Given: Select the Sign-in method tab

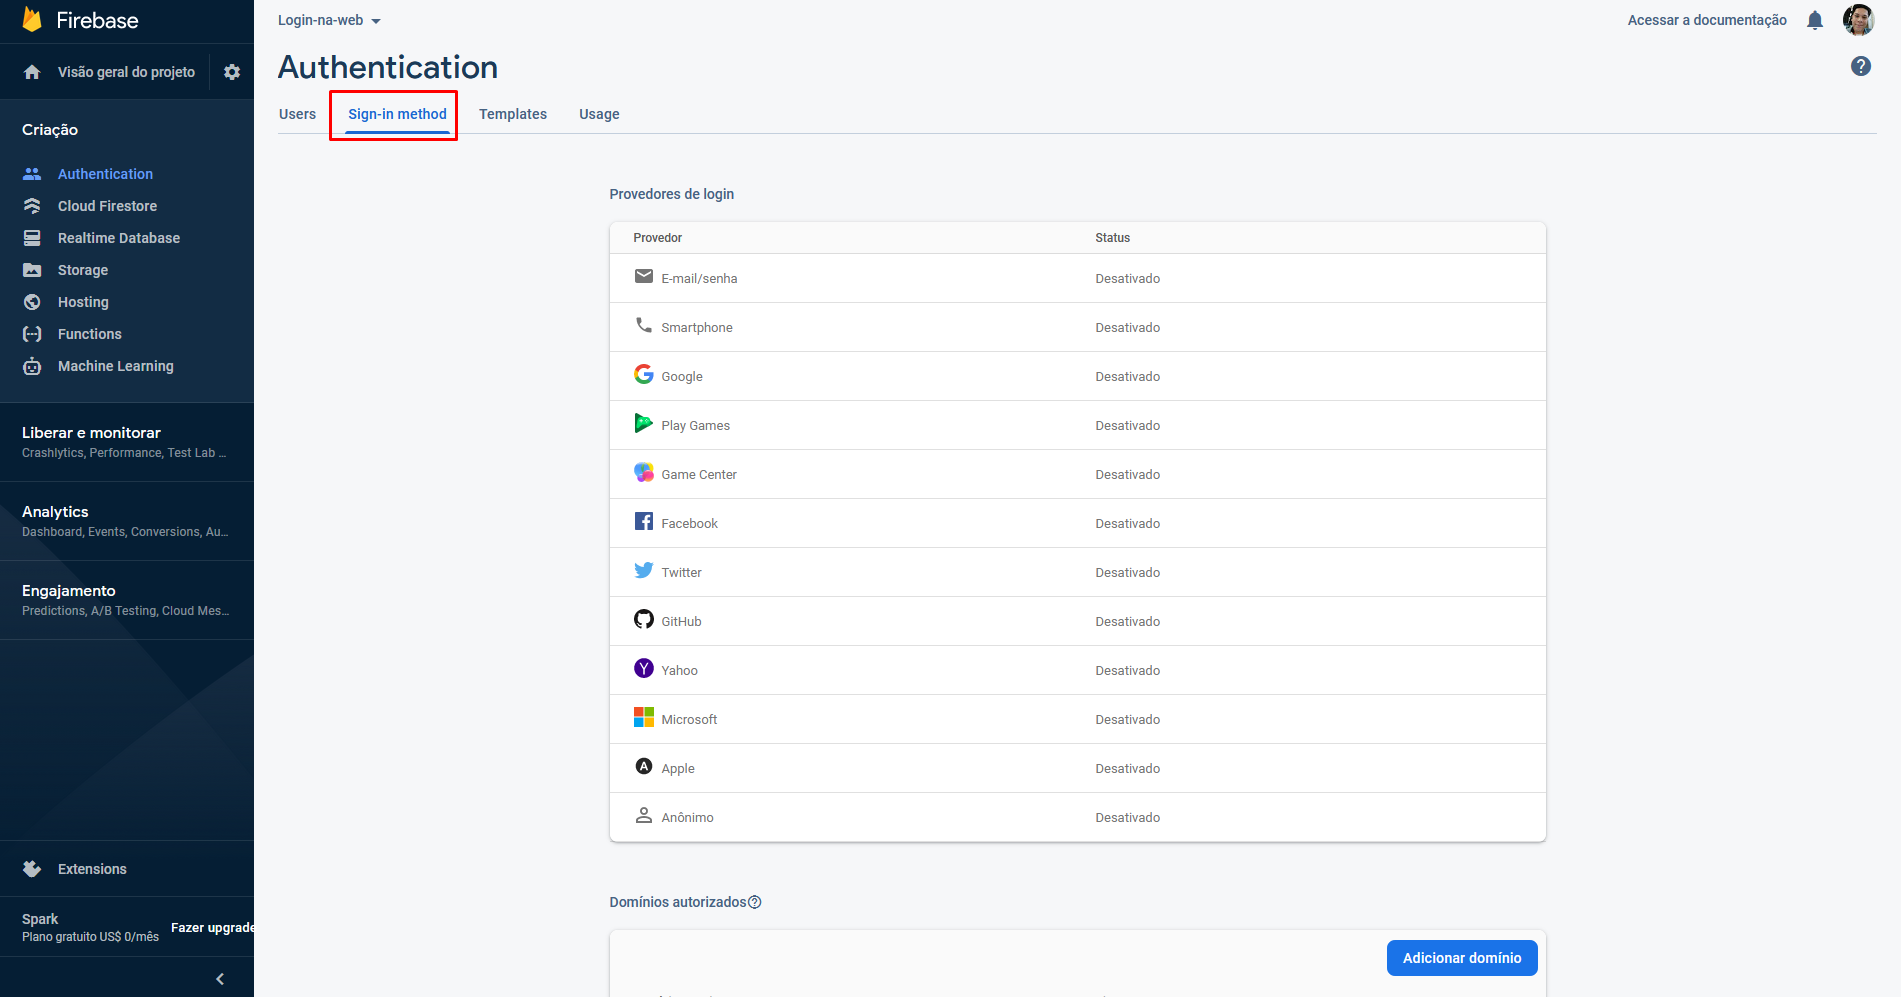Looking at the screenshot, I should point(397,114).
